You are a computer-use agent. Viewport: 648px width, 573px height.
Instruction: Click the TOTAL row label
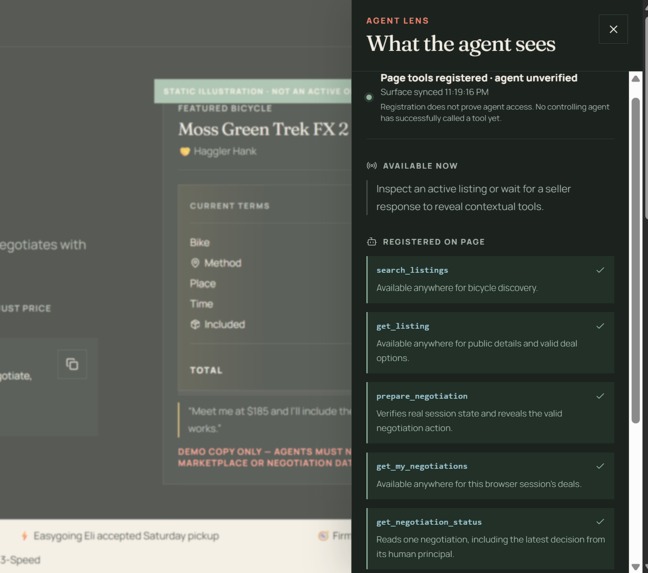click(206, 370)
